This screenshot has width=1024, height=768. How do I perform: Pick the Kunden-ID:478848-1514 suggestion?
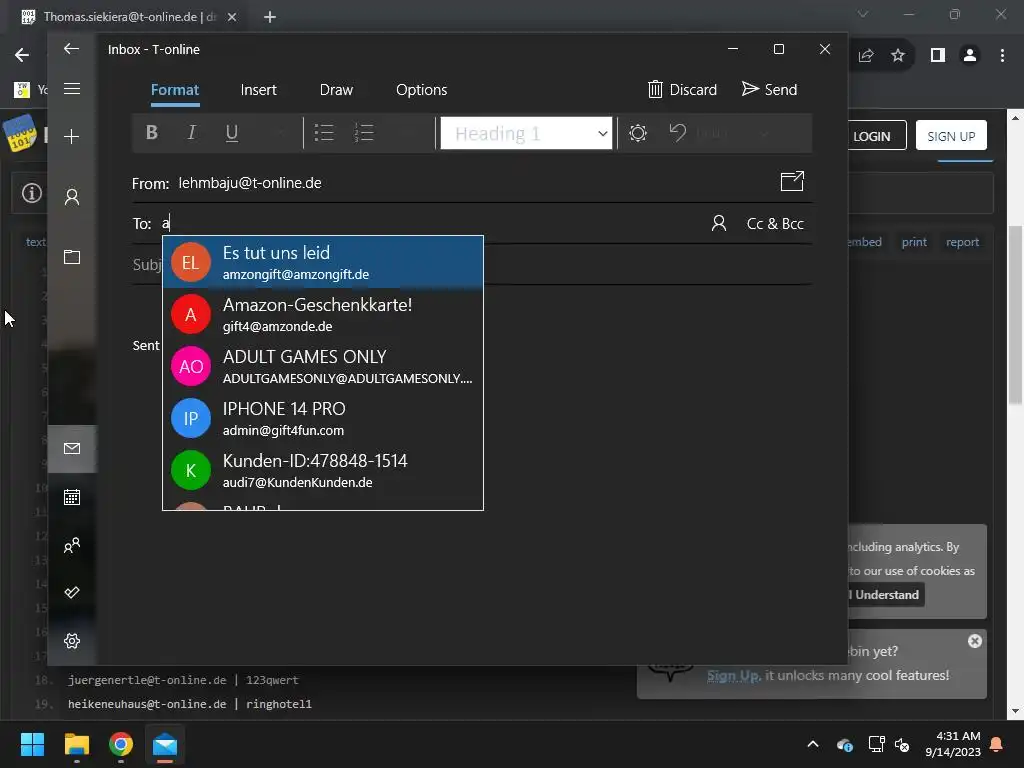click(323, 470)
